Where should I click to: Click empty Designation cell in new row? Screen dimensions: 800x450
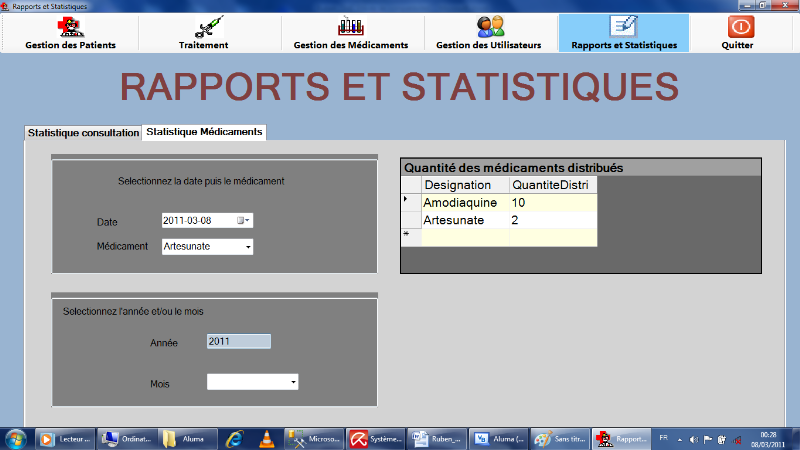point(465,237)
